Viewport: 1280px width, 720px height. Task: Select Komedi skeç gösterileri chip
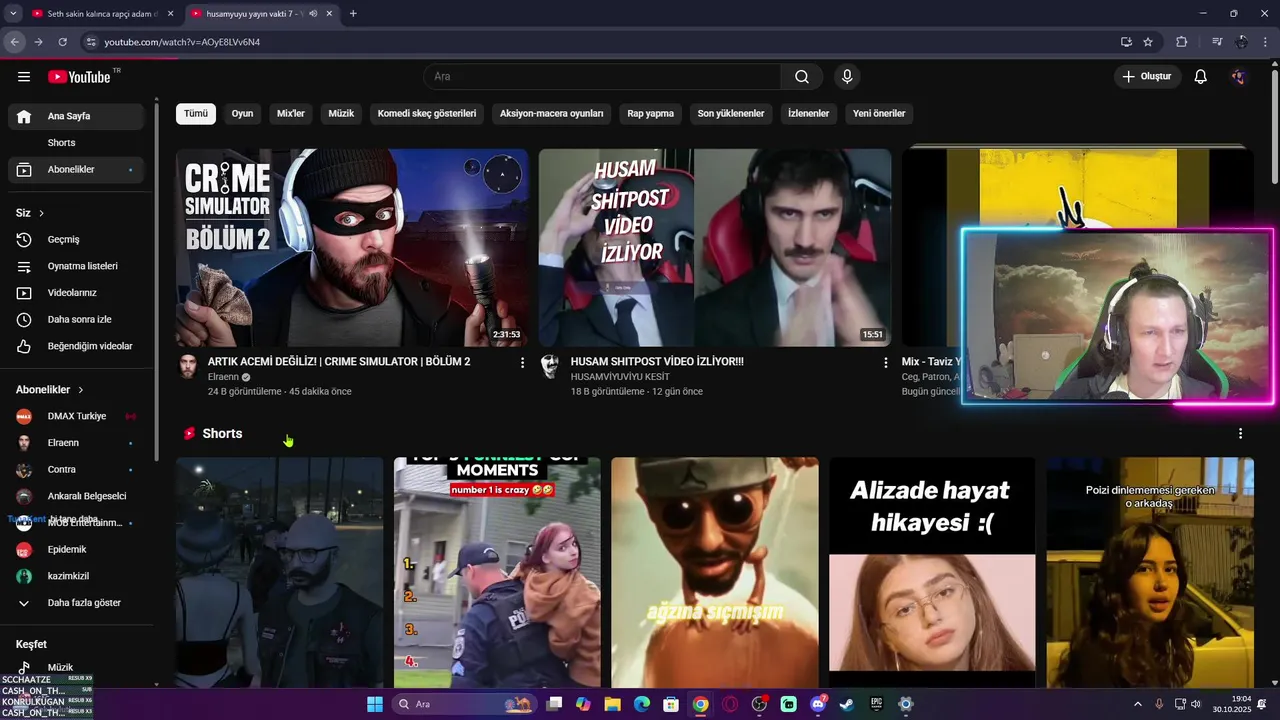(427, 114)
